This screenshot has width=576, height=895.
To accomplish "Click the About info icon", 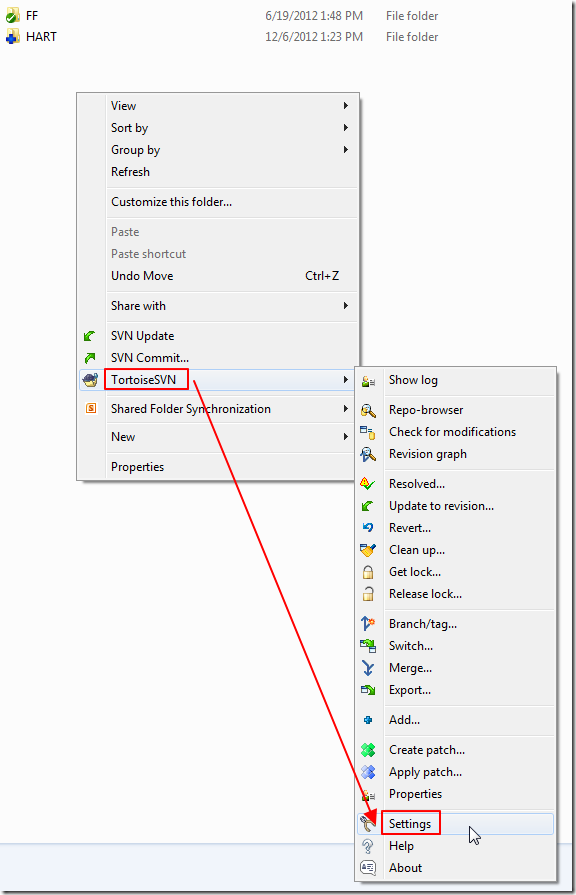I will 368,868.
